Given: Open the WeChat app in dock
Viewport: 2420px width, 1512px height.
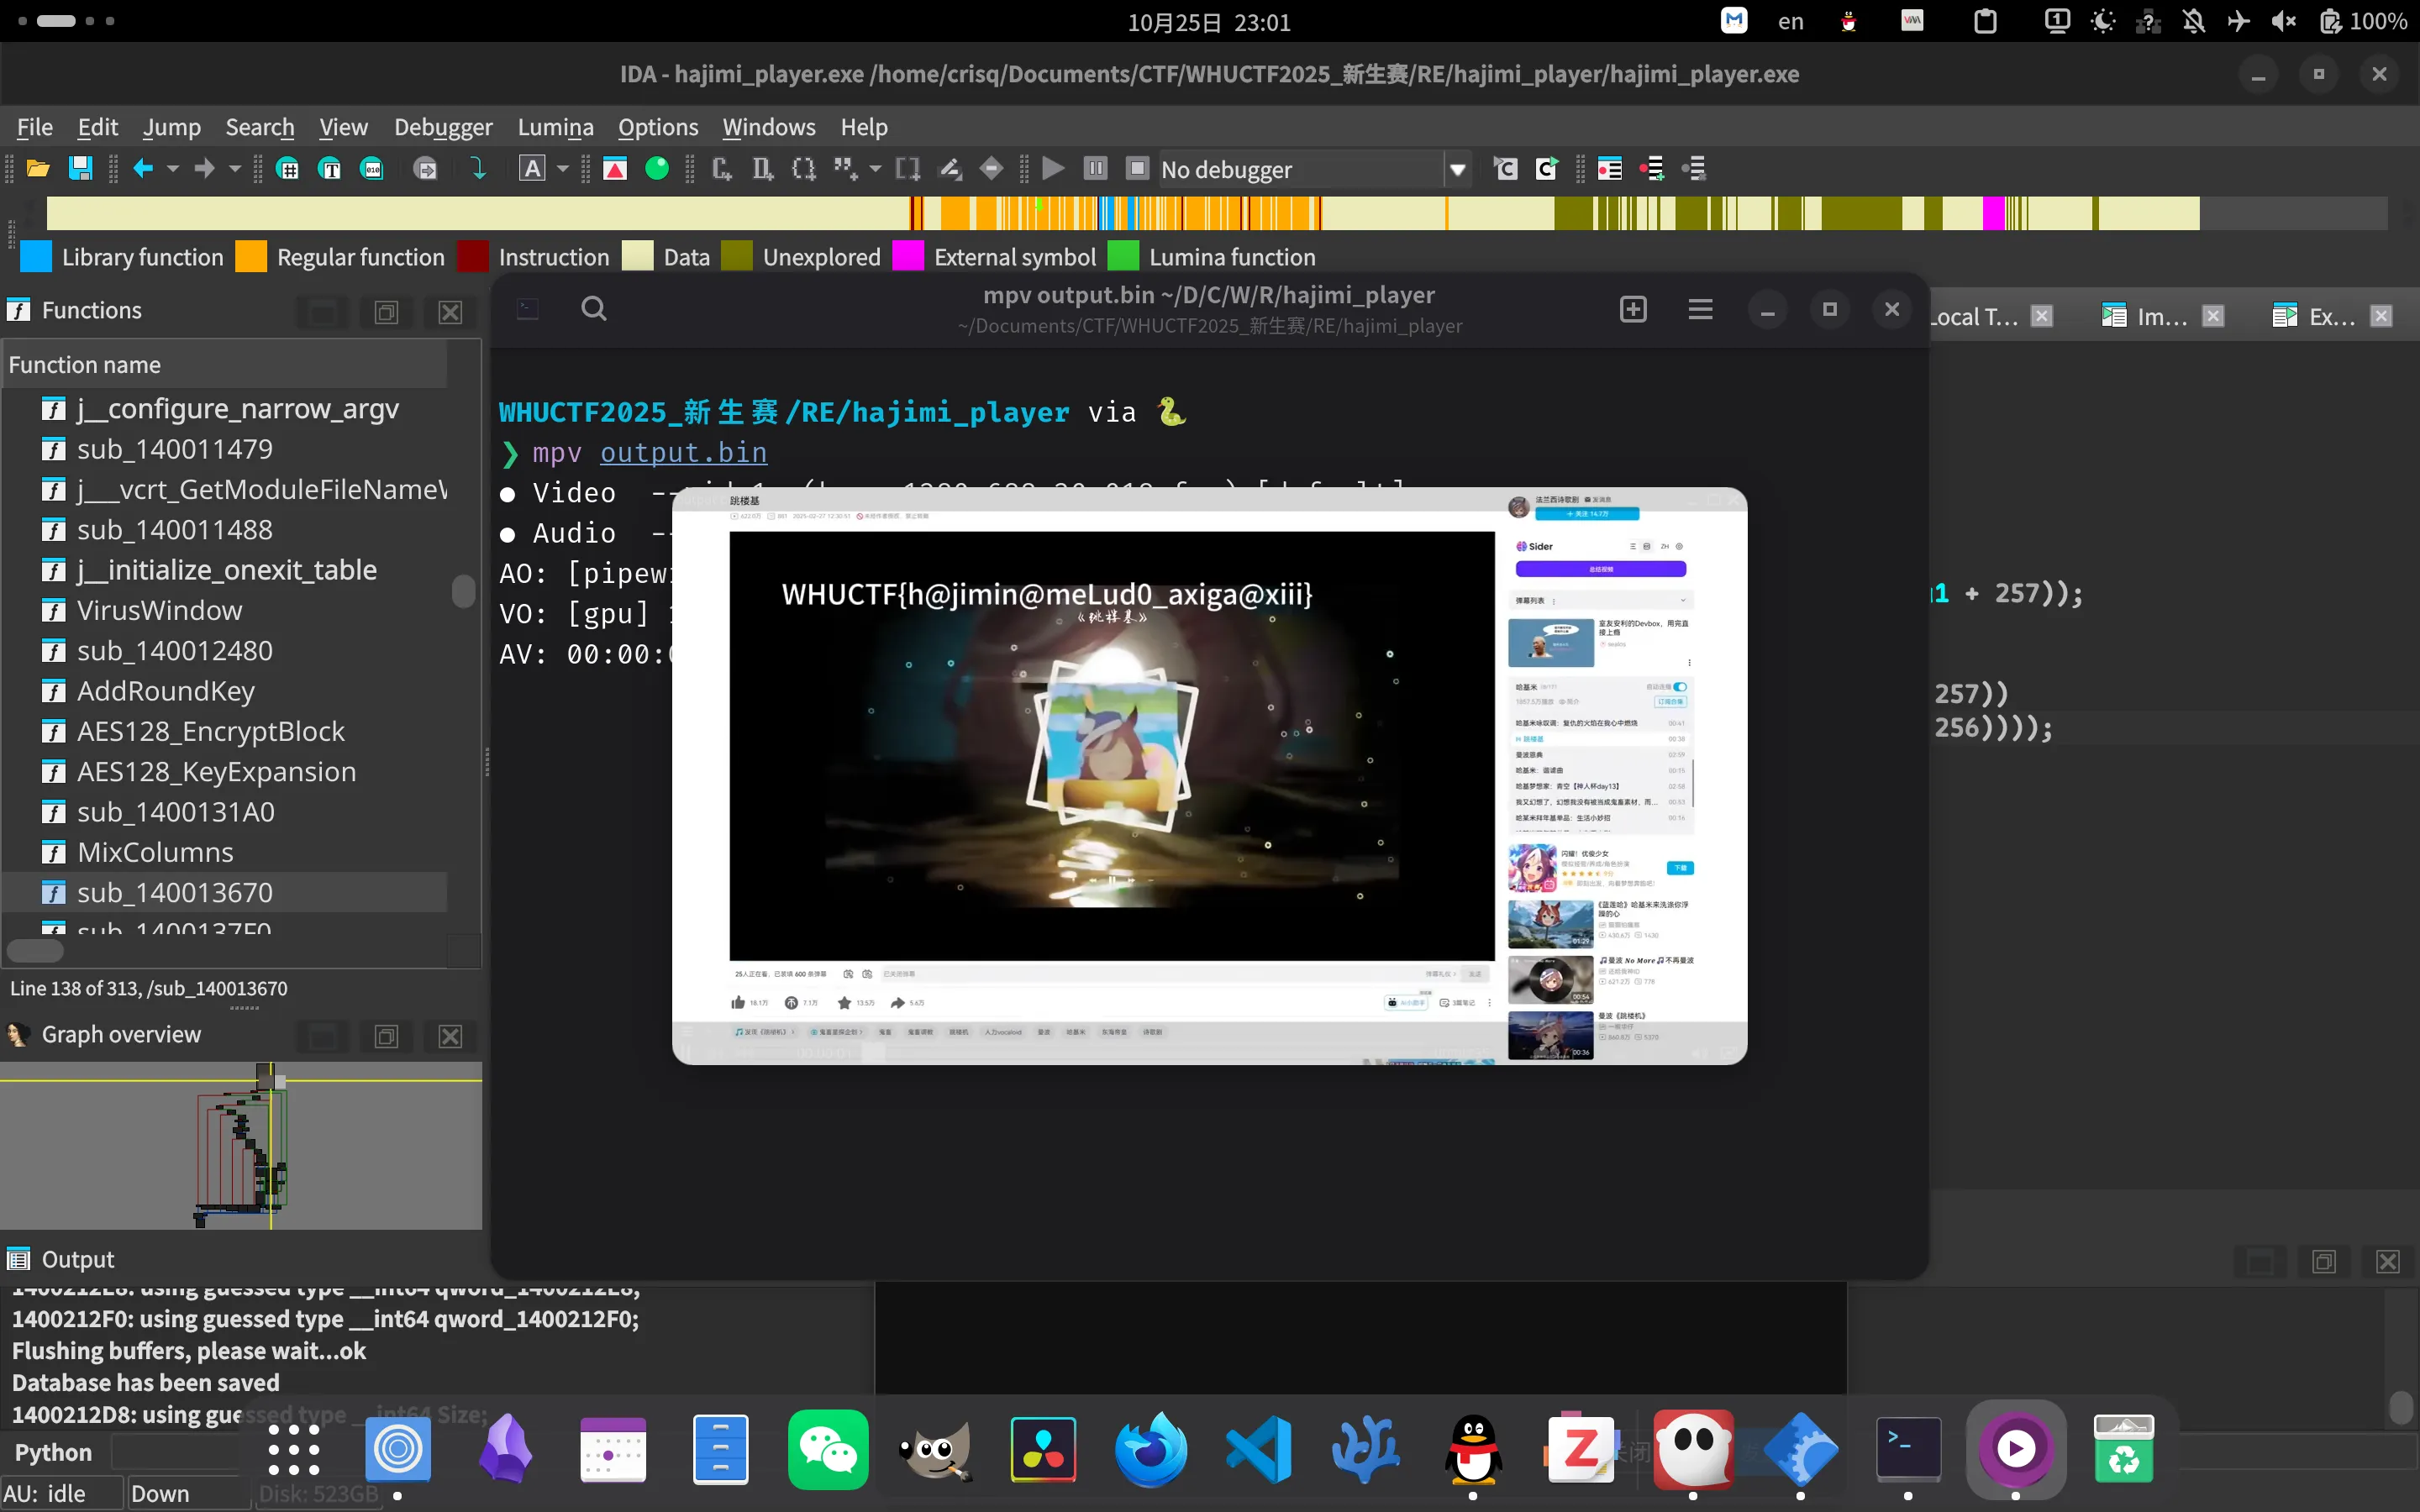Looking at the screenshot, I should click(x=828, y=1448).
